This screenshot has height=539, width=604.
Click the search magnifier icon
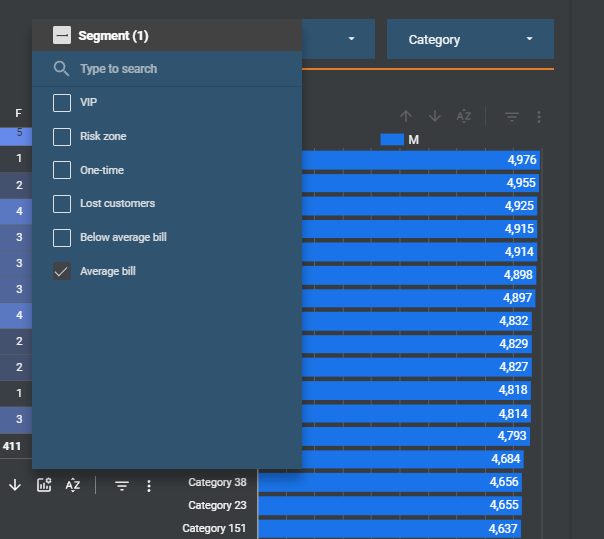pyautogui.click(x=61, y=69)
